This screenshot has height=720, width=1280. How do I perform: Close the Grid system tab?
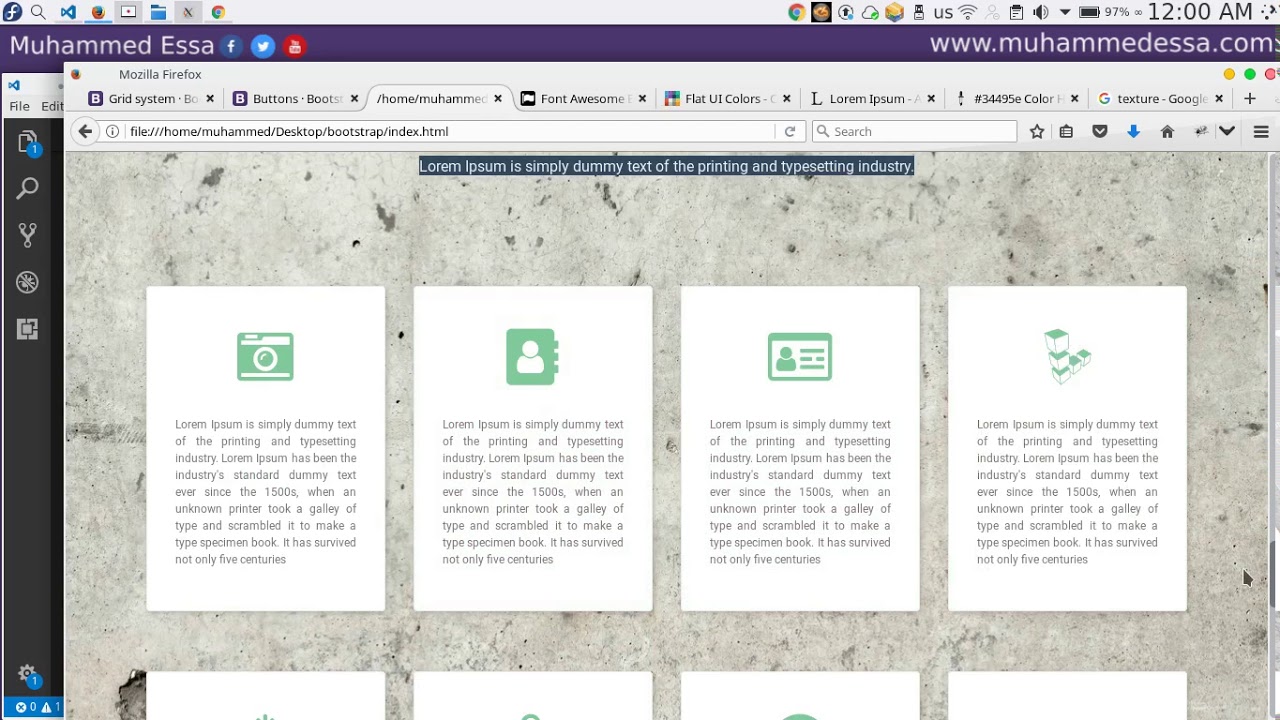click(210, 98)
